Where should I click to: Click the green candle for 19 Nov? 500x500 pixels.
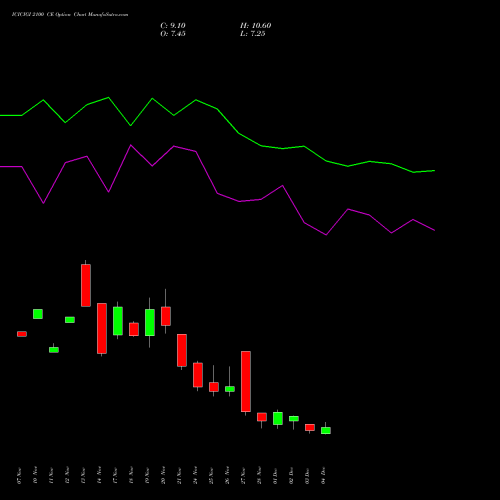tap(150, 323)
